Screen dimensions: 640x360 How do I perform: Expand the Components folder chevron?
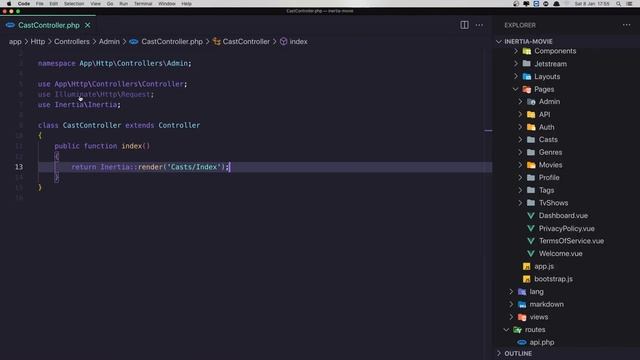click(516, 51)
